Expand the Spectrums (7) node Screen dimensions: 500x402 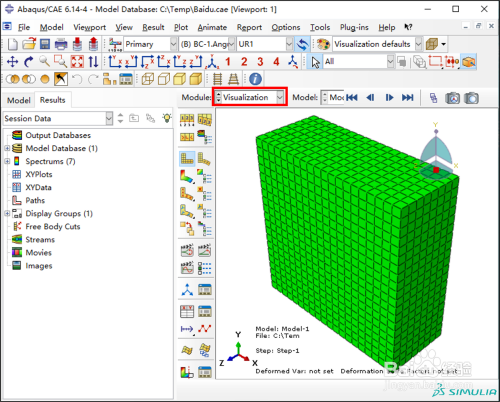tap(7, 161)
